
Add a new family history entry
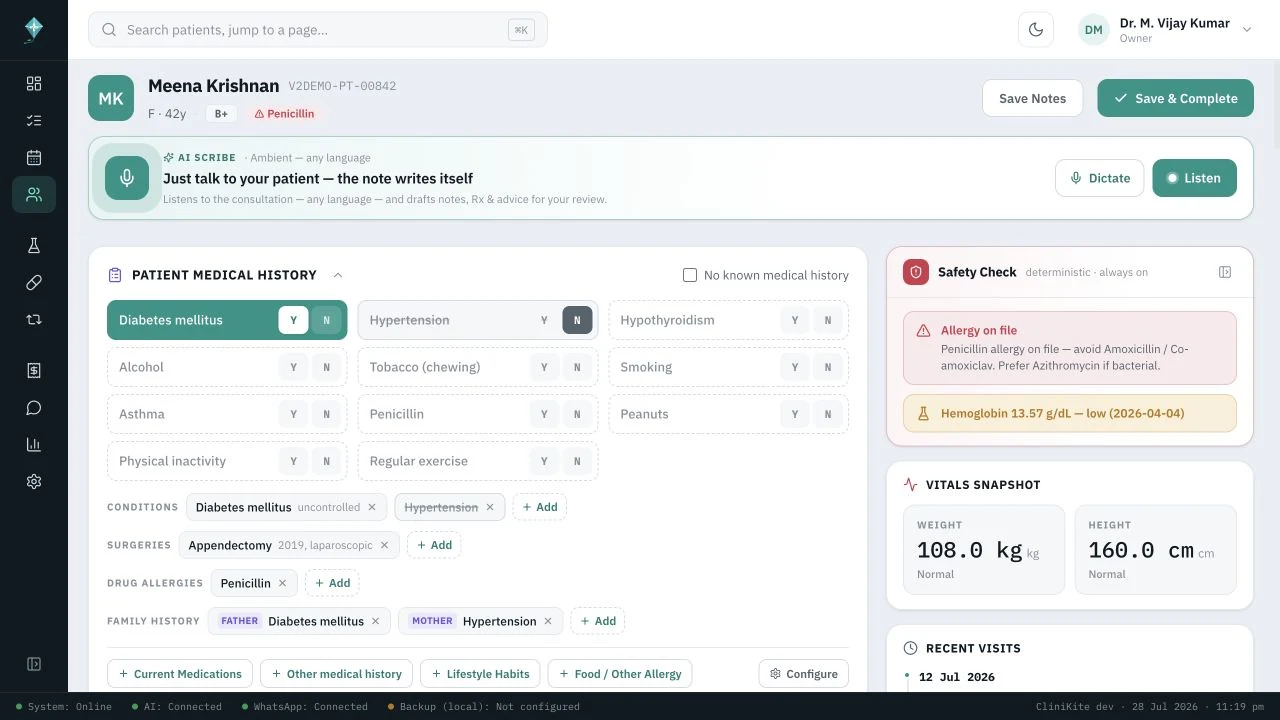pos(598,621)
